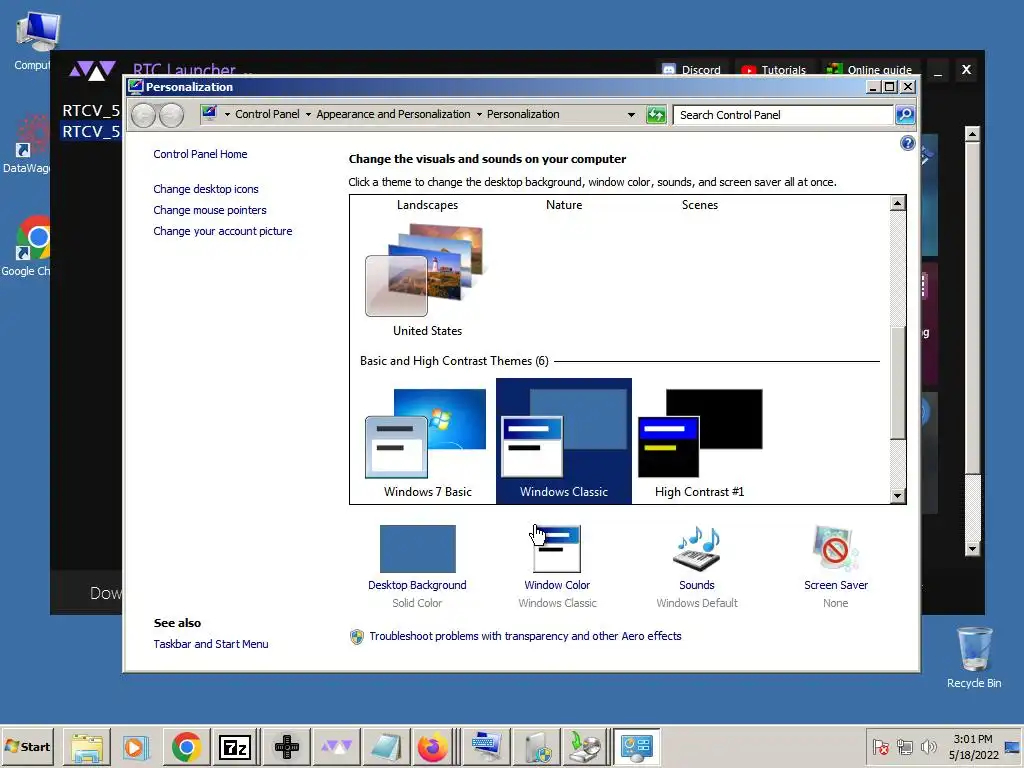Image resolution: width=1024 pixels, height=768 pixels.
Task: Click the help question mark icon
Action: tap(907, 144)
